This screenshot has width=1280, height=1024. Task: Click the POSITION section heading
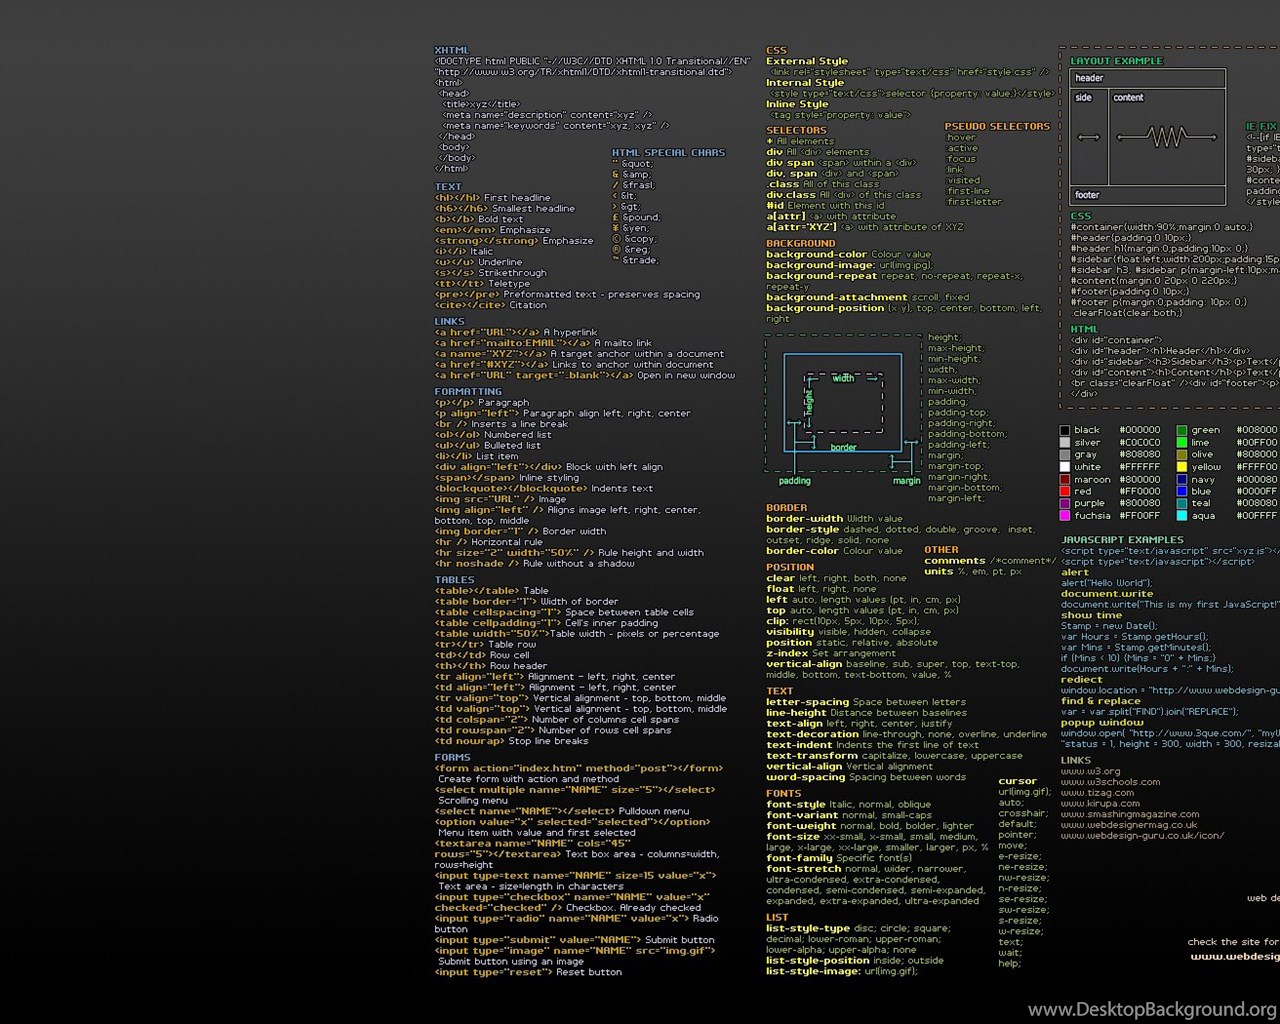click(790, 567)
